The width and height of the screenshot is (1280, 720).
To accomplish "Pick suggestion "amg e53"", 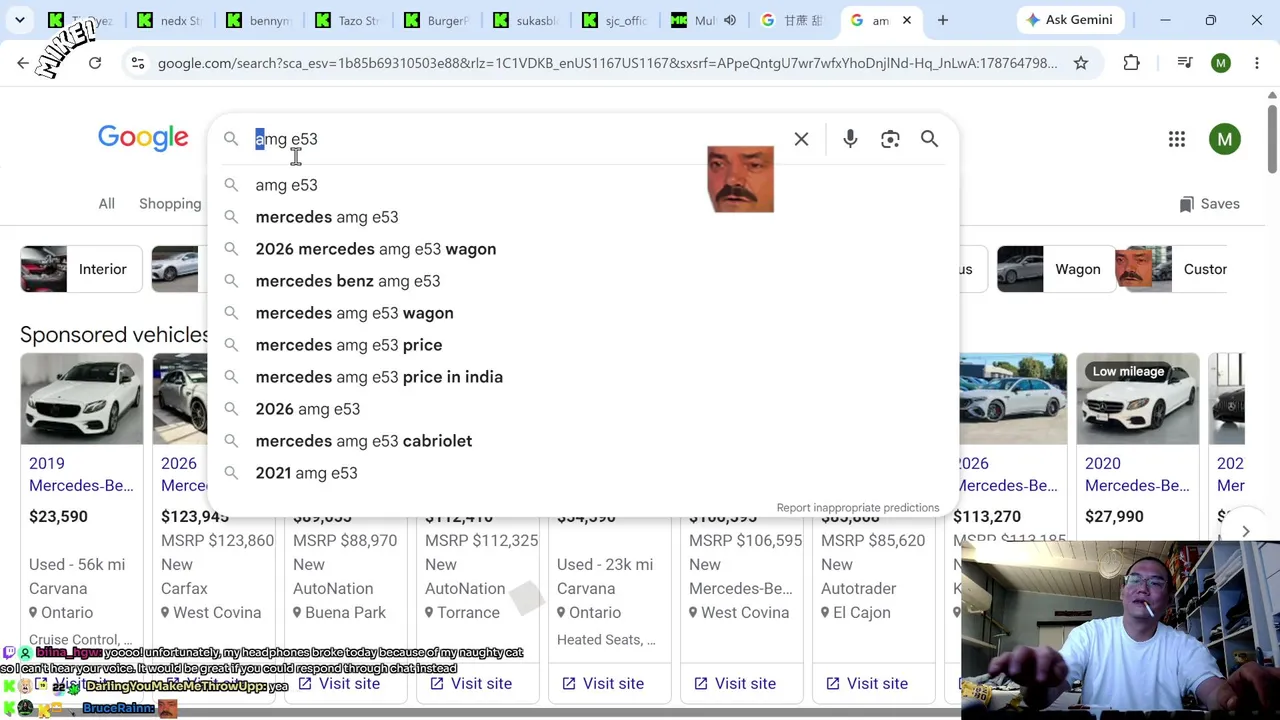I will (583, 185).
